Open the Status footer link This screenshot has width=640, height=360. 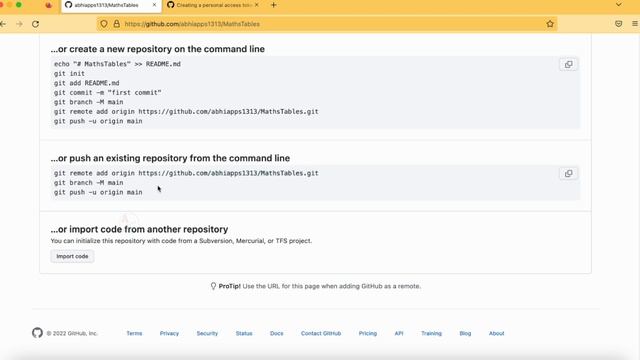[x=244, y=333]
